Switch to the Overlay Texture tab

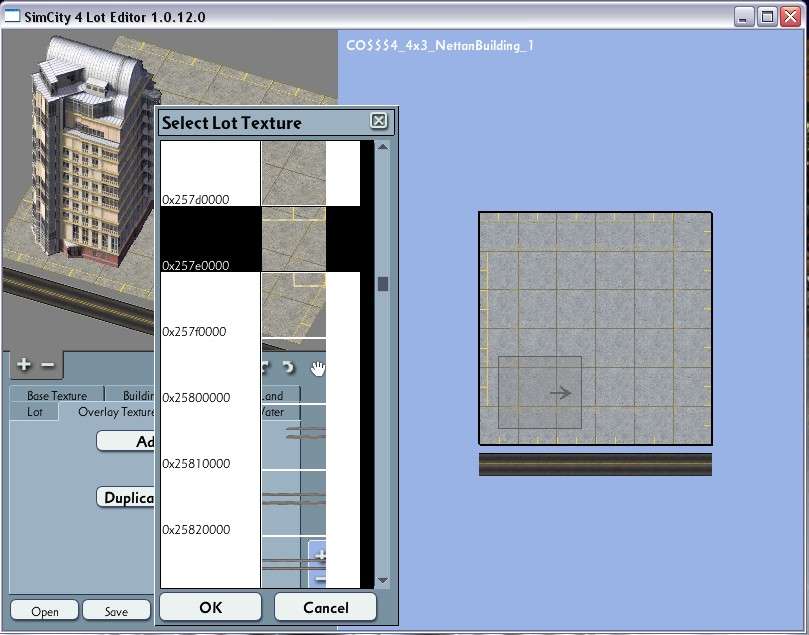107,412
